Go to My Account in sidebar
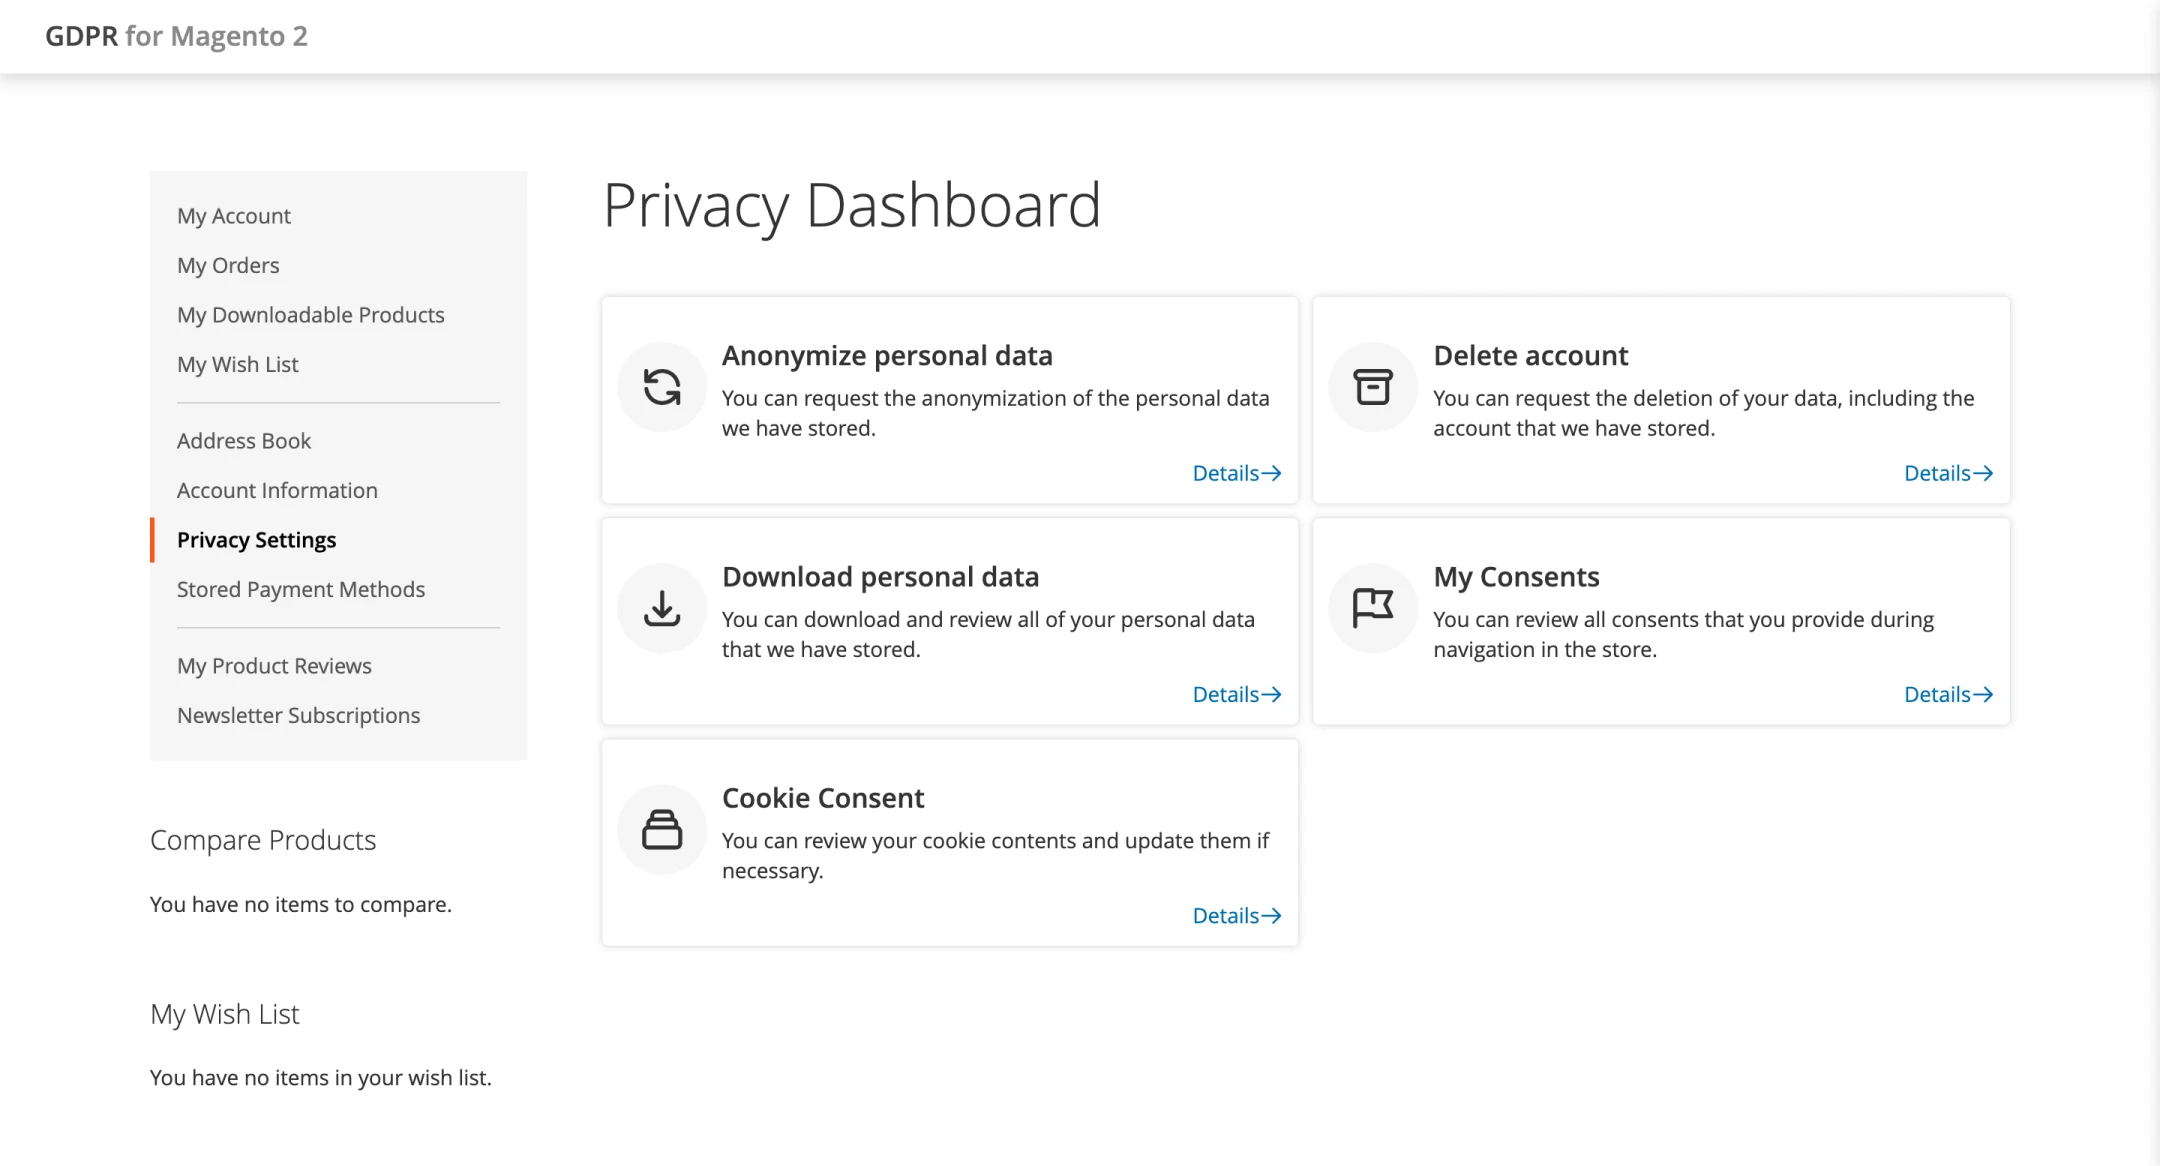The width and height of the screenshot is (2160, 1166). (x=234, y=216)
